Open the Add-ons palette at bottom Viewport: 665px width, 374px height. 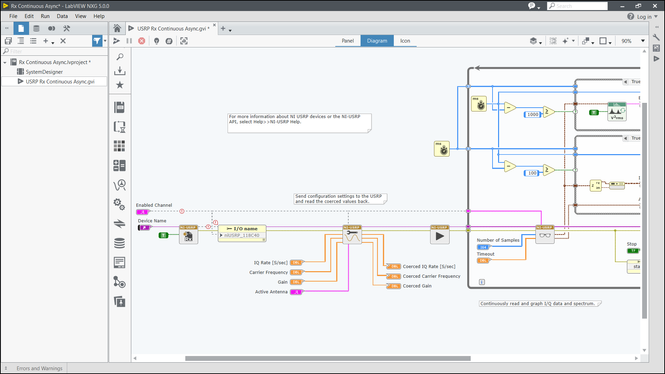tap(120, 301)
